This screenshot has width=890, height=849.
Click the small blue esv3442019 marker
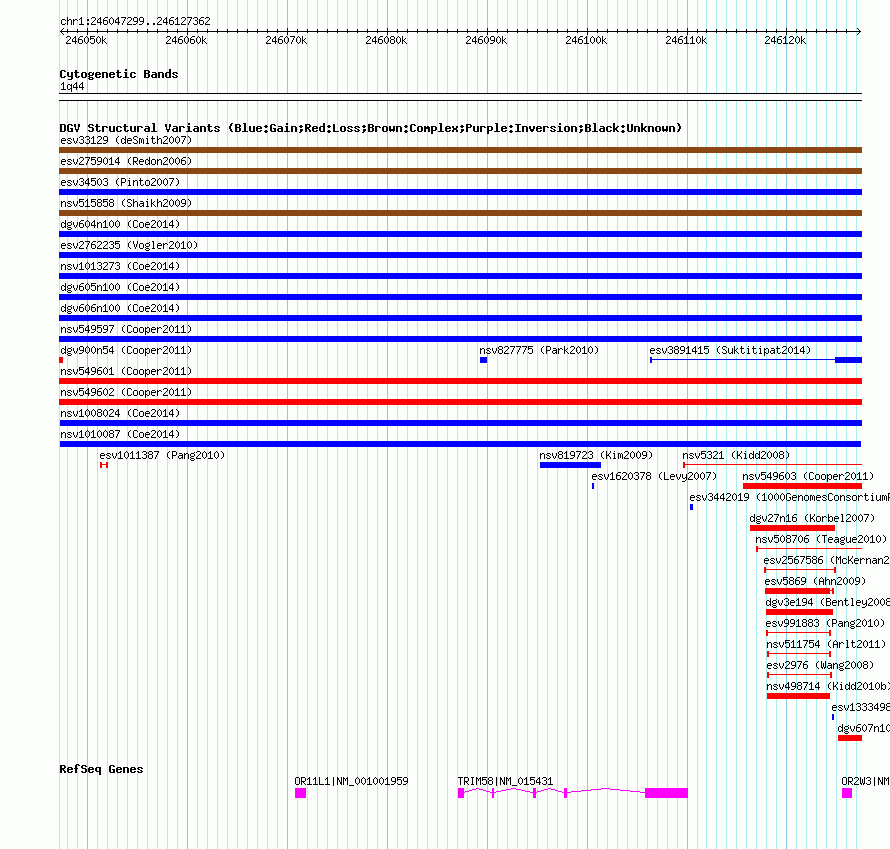pyautogui.click(x=691, y=507)
